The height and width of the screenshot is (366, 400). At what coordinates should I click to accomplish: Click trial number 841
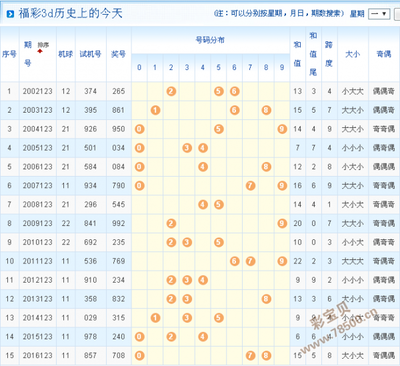click(90, 223)
